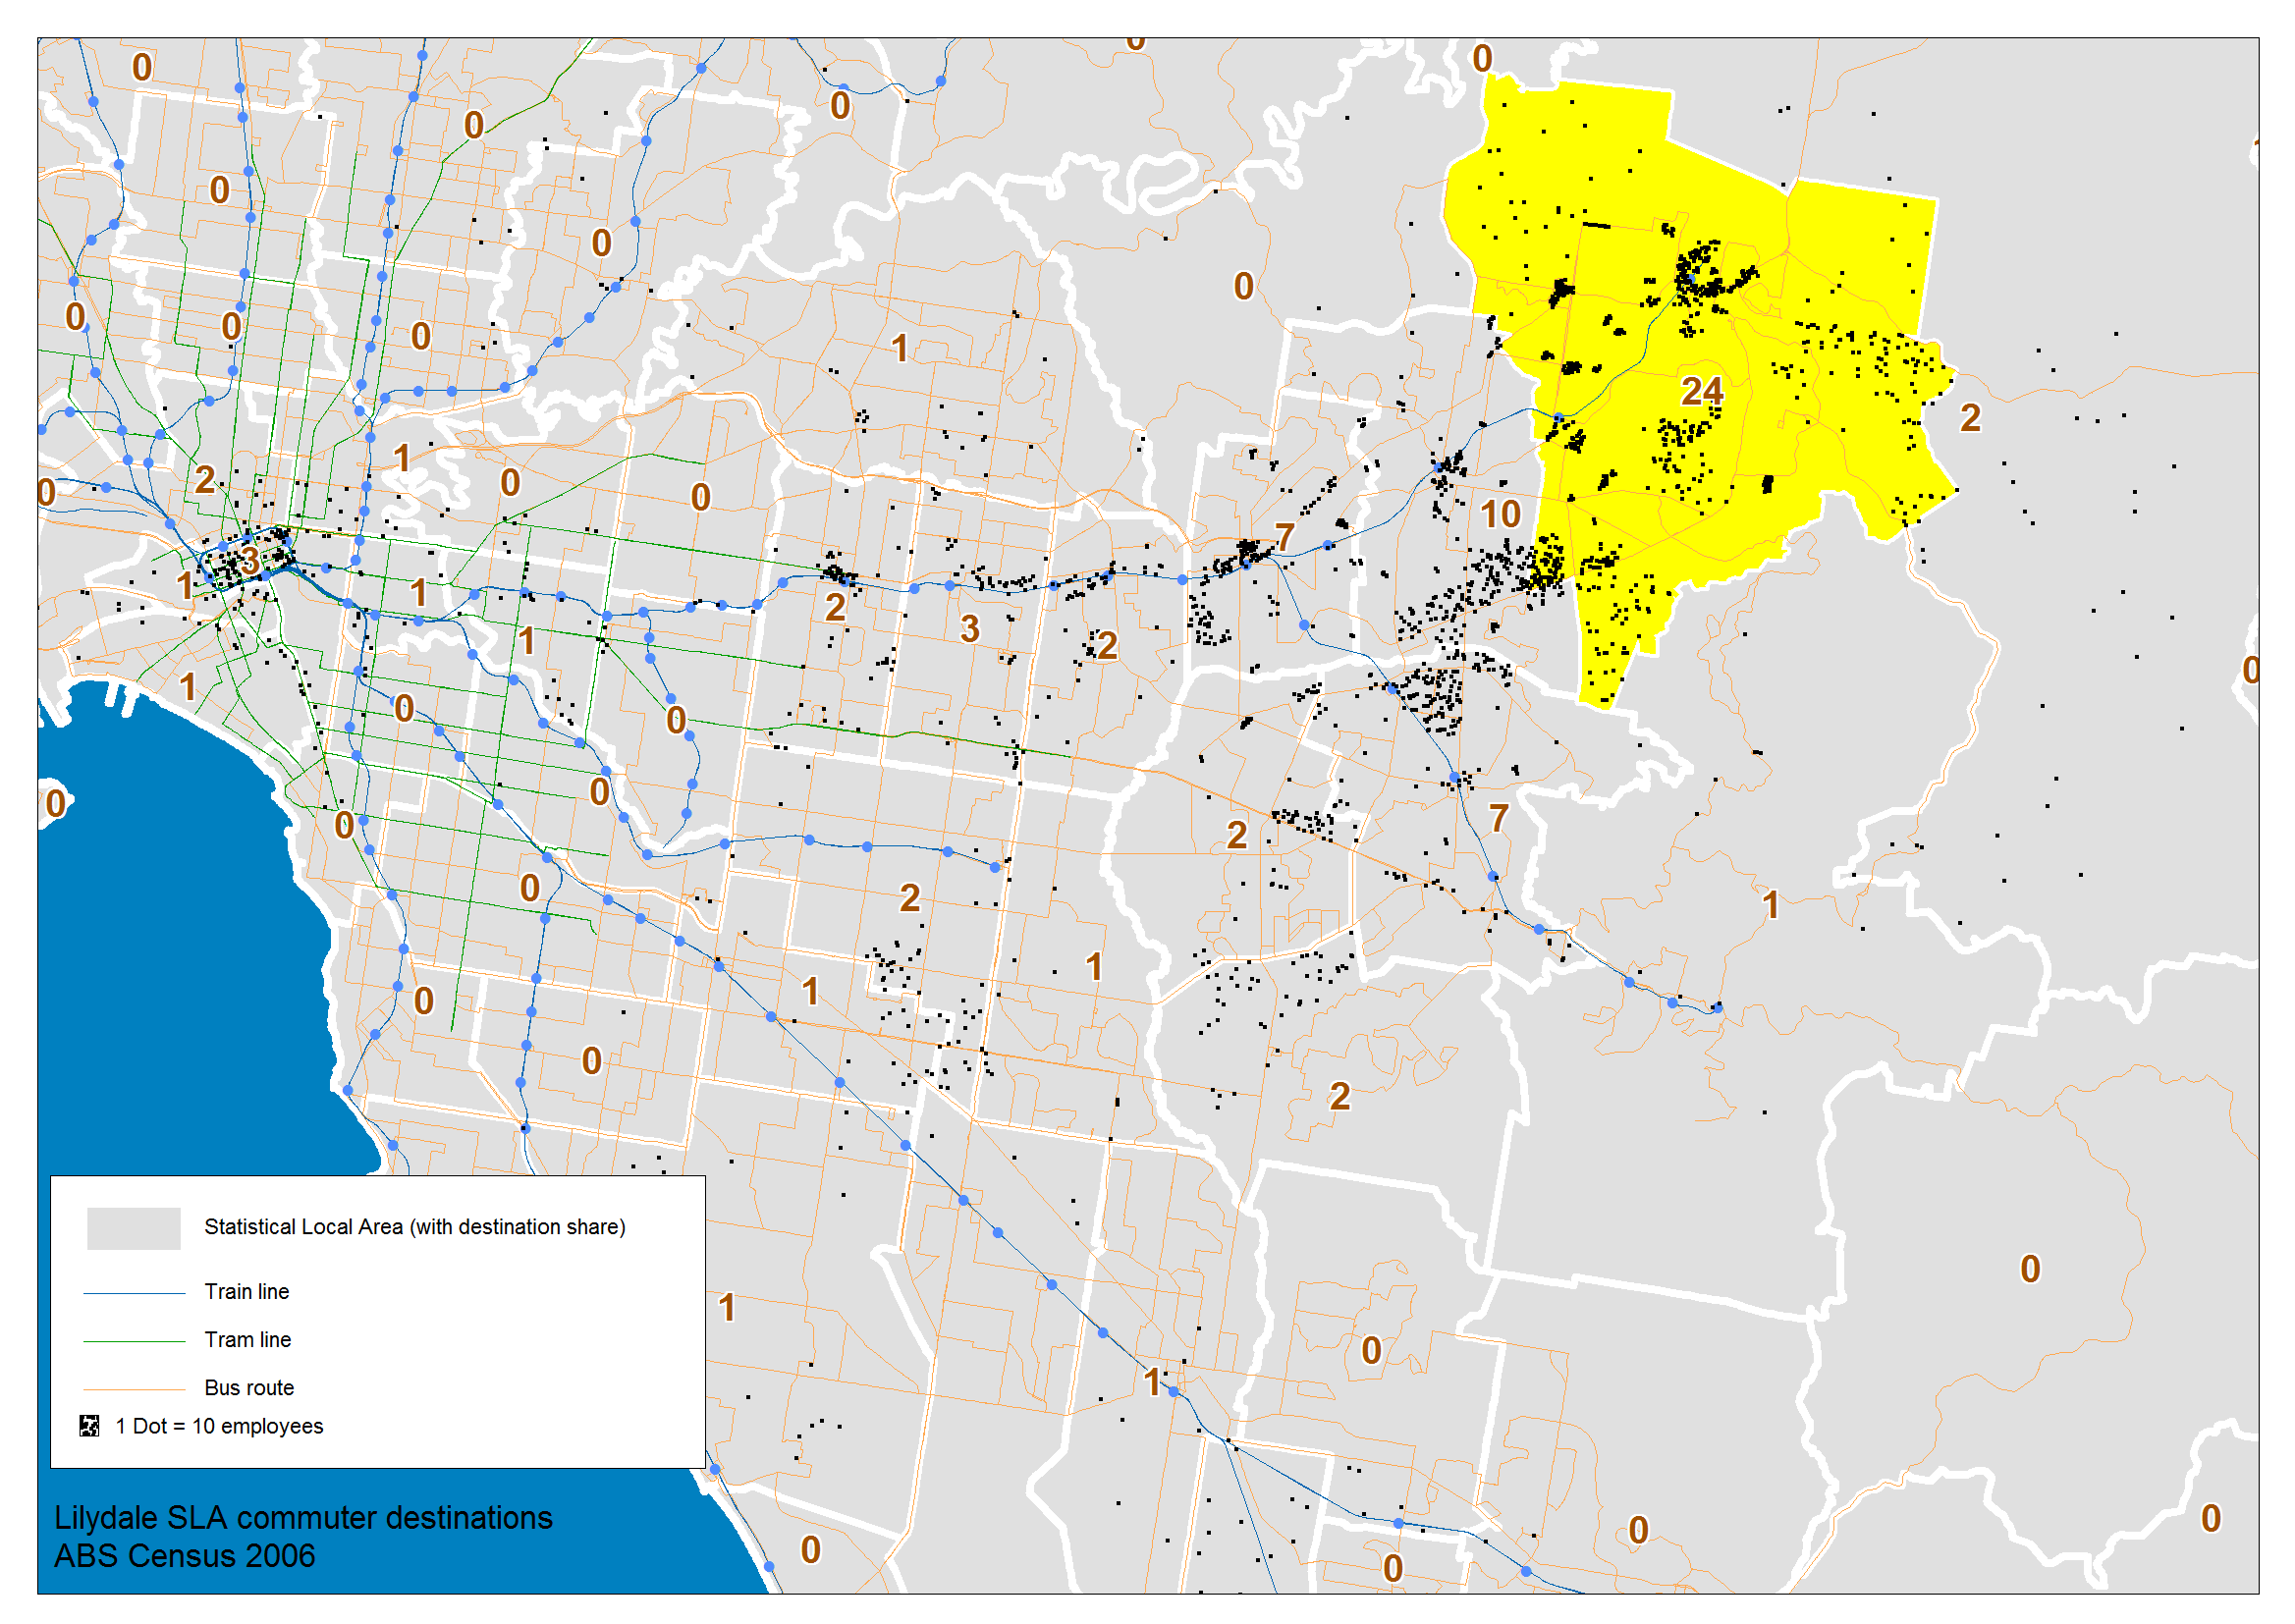Click the green Tram line legend sample
Screen dimensions: 2295x1624
point(133,1341)
